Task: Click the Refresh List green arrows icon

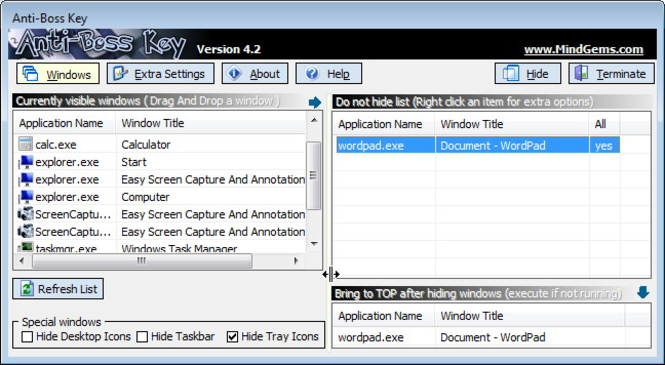Action: tap(27, 289)
